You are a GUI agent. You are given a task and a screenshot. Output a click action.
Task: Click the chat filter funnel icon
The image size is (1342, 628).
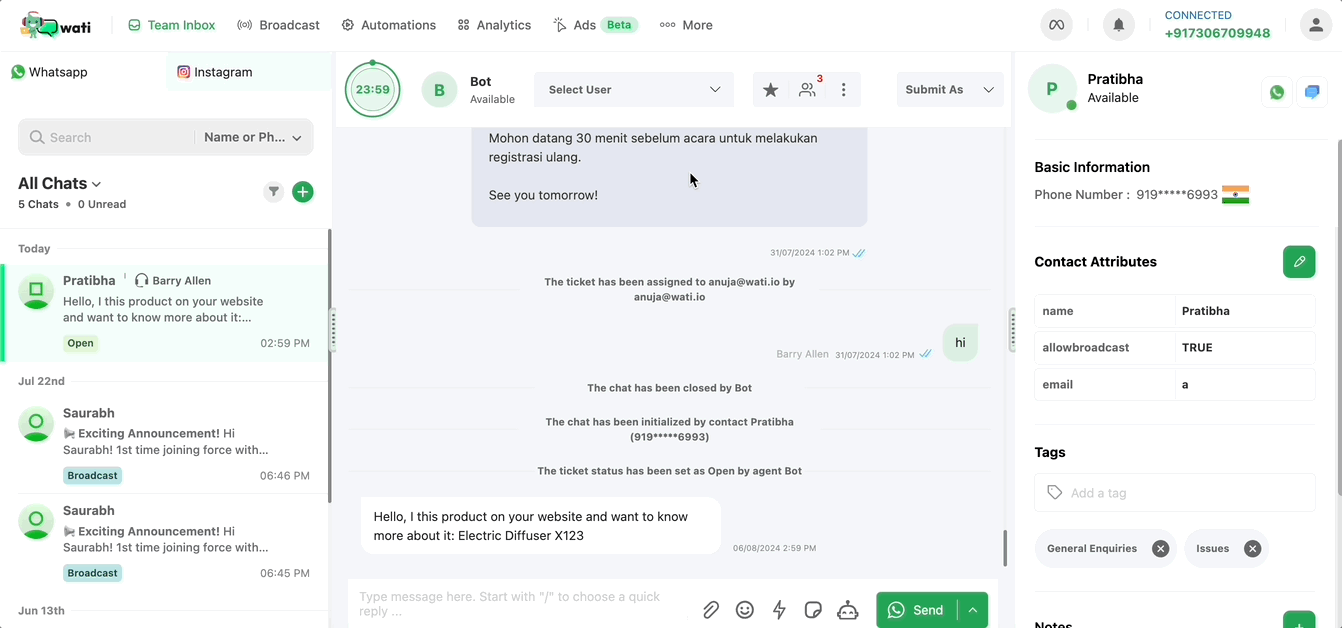(x=273, y=192)
